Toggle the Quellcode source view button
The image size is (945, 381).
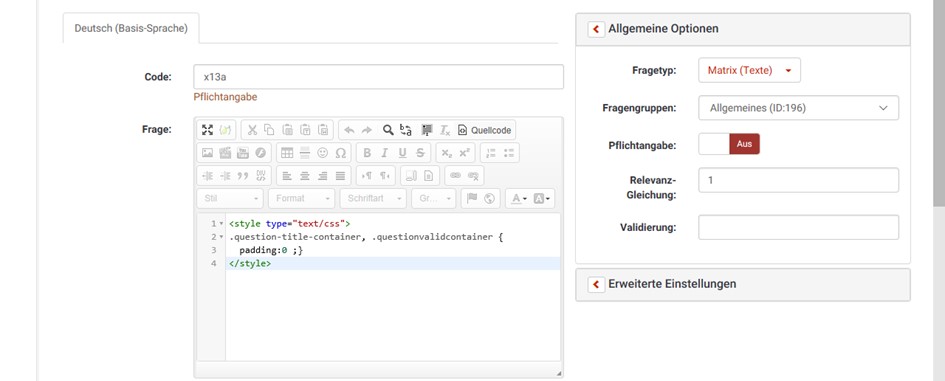coord(485,130)
